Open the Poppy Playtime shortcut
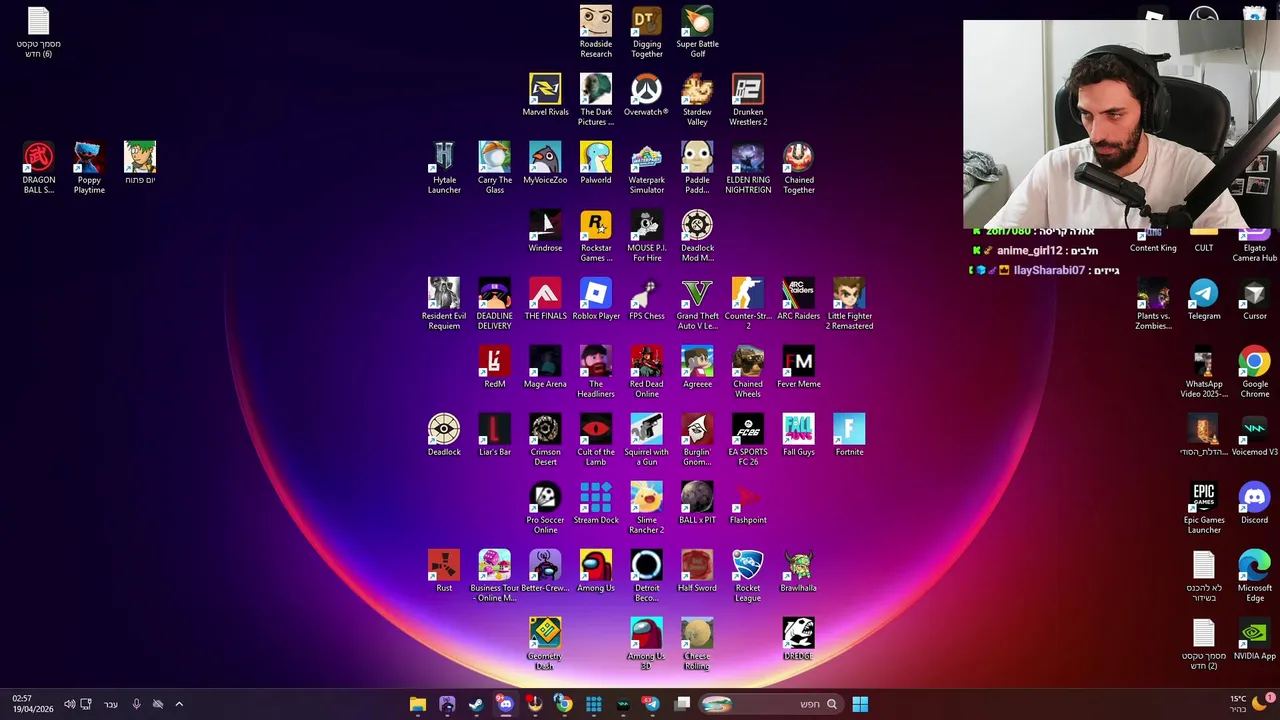1280x720 pixels. tap(89, 168)
